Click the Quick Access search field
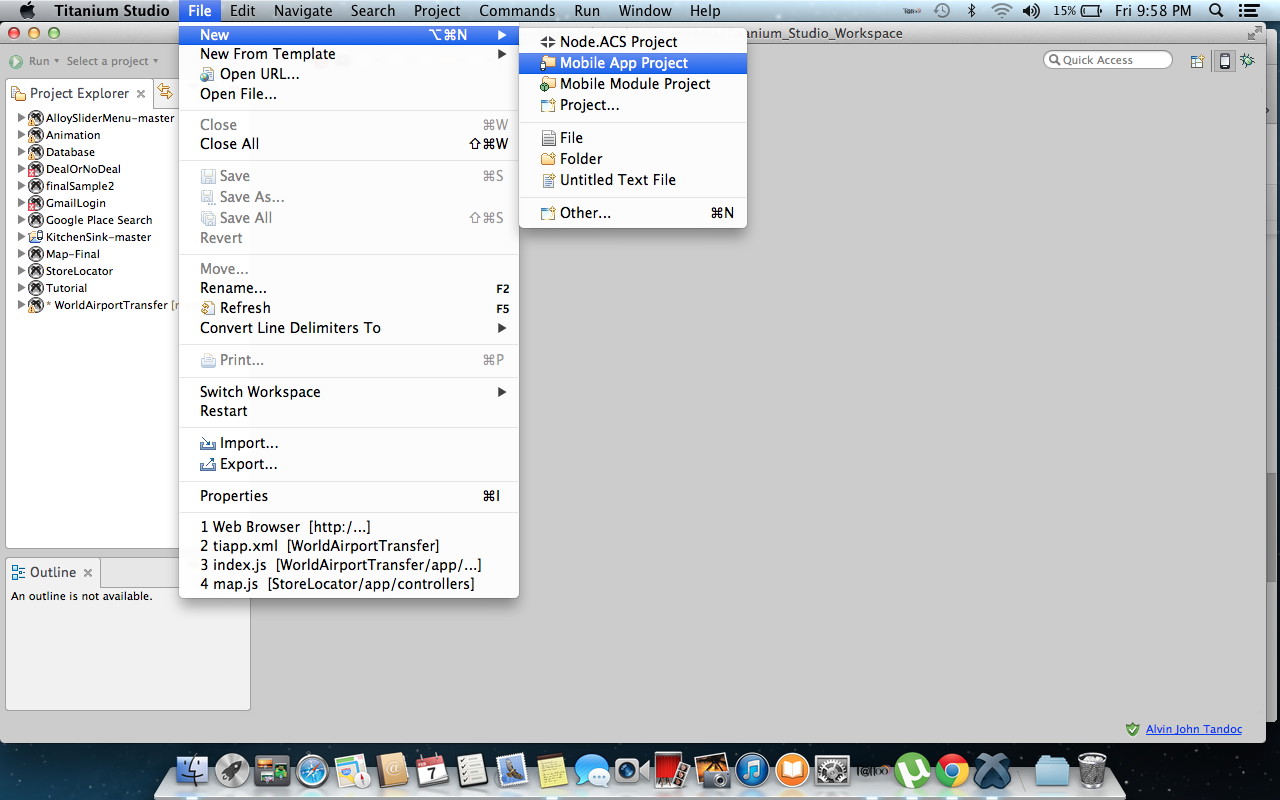The image size is (1280, 800). point(1108,60)
